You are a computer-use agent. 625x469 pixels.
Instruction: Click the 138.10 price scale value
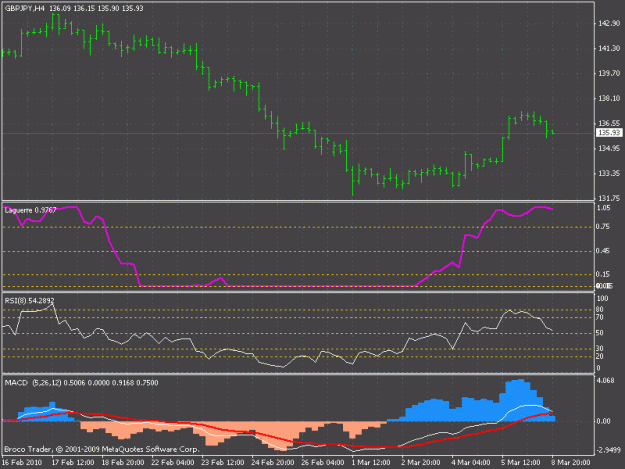(x=609, y=98)
